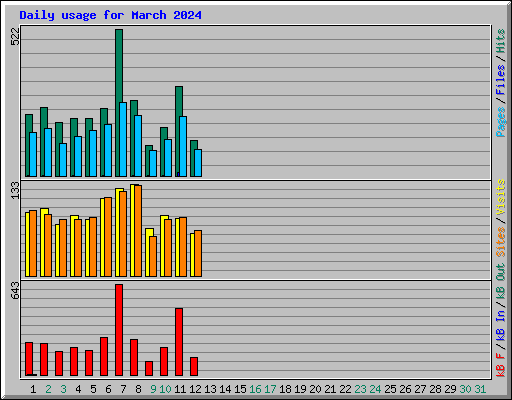The height and width of the screenshot is (400, 512).
Task: Click the chart title 'Daily usage for March 2024'
Action: (x=110, y=15)
